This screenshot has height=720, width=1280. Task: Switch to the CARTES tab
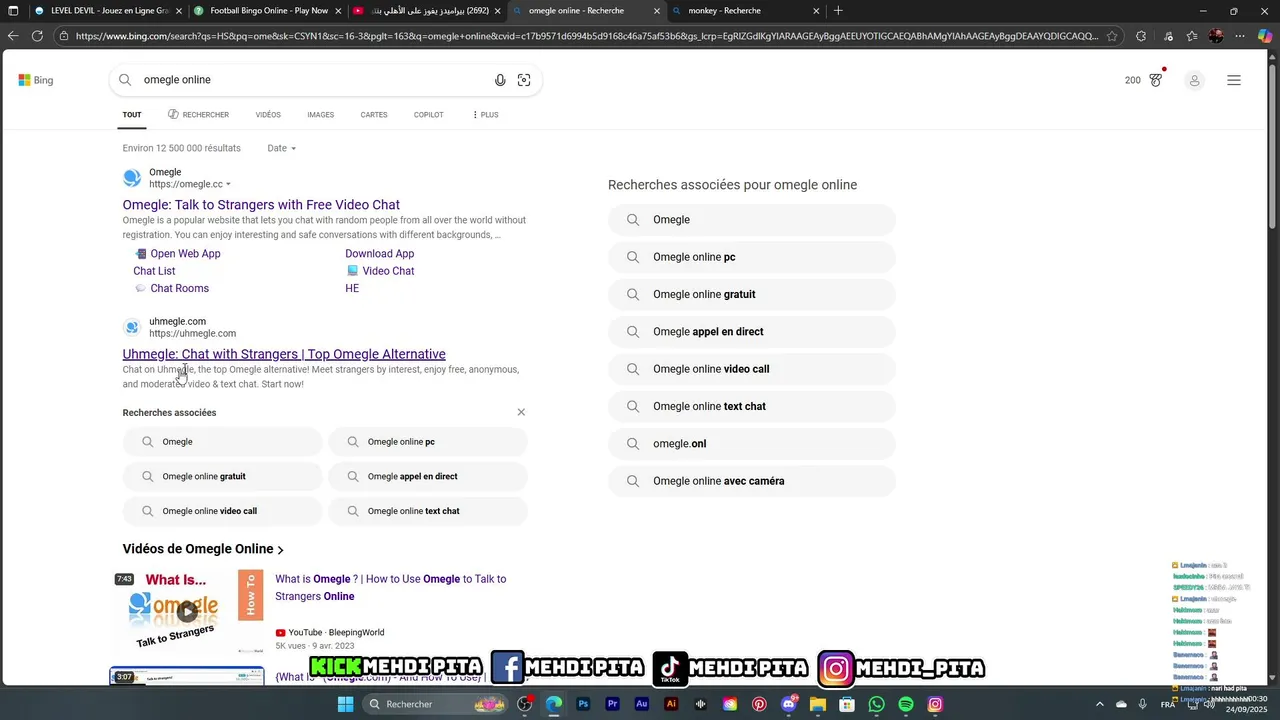point(374,115)
